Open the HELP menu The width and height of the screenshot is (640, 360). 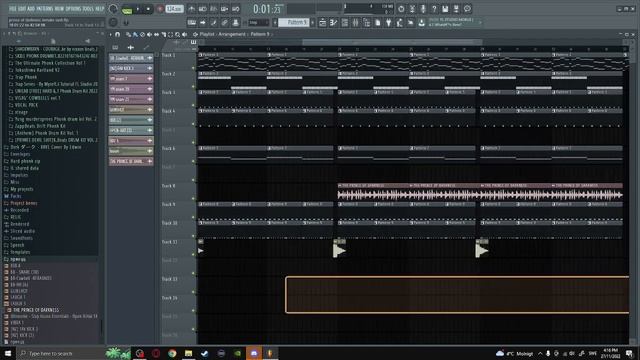100,8
